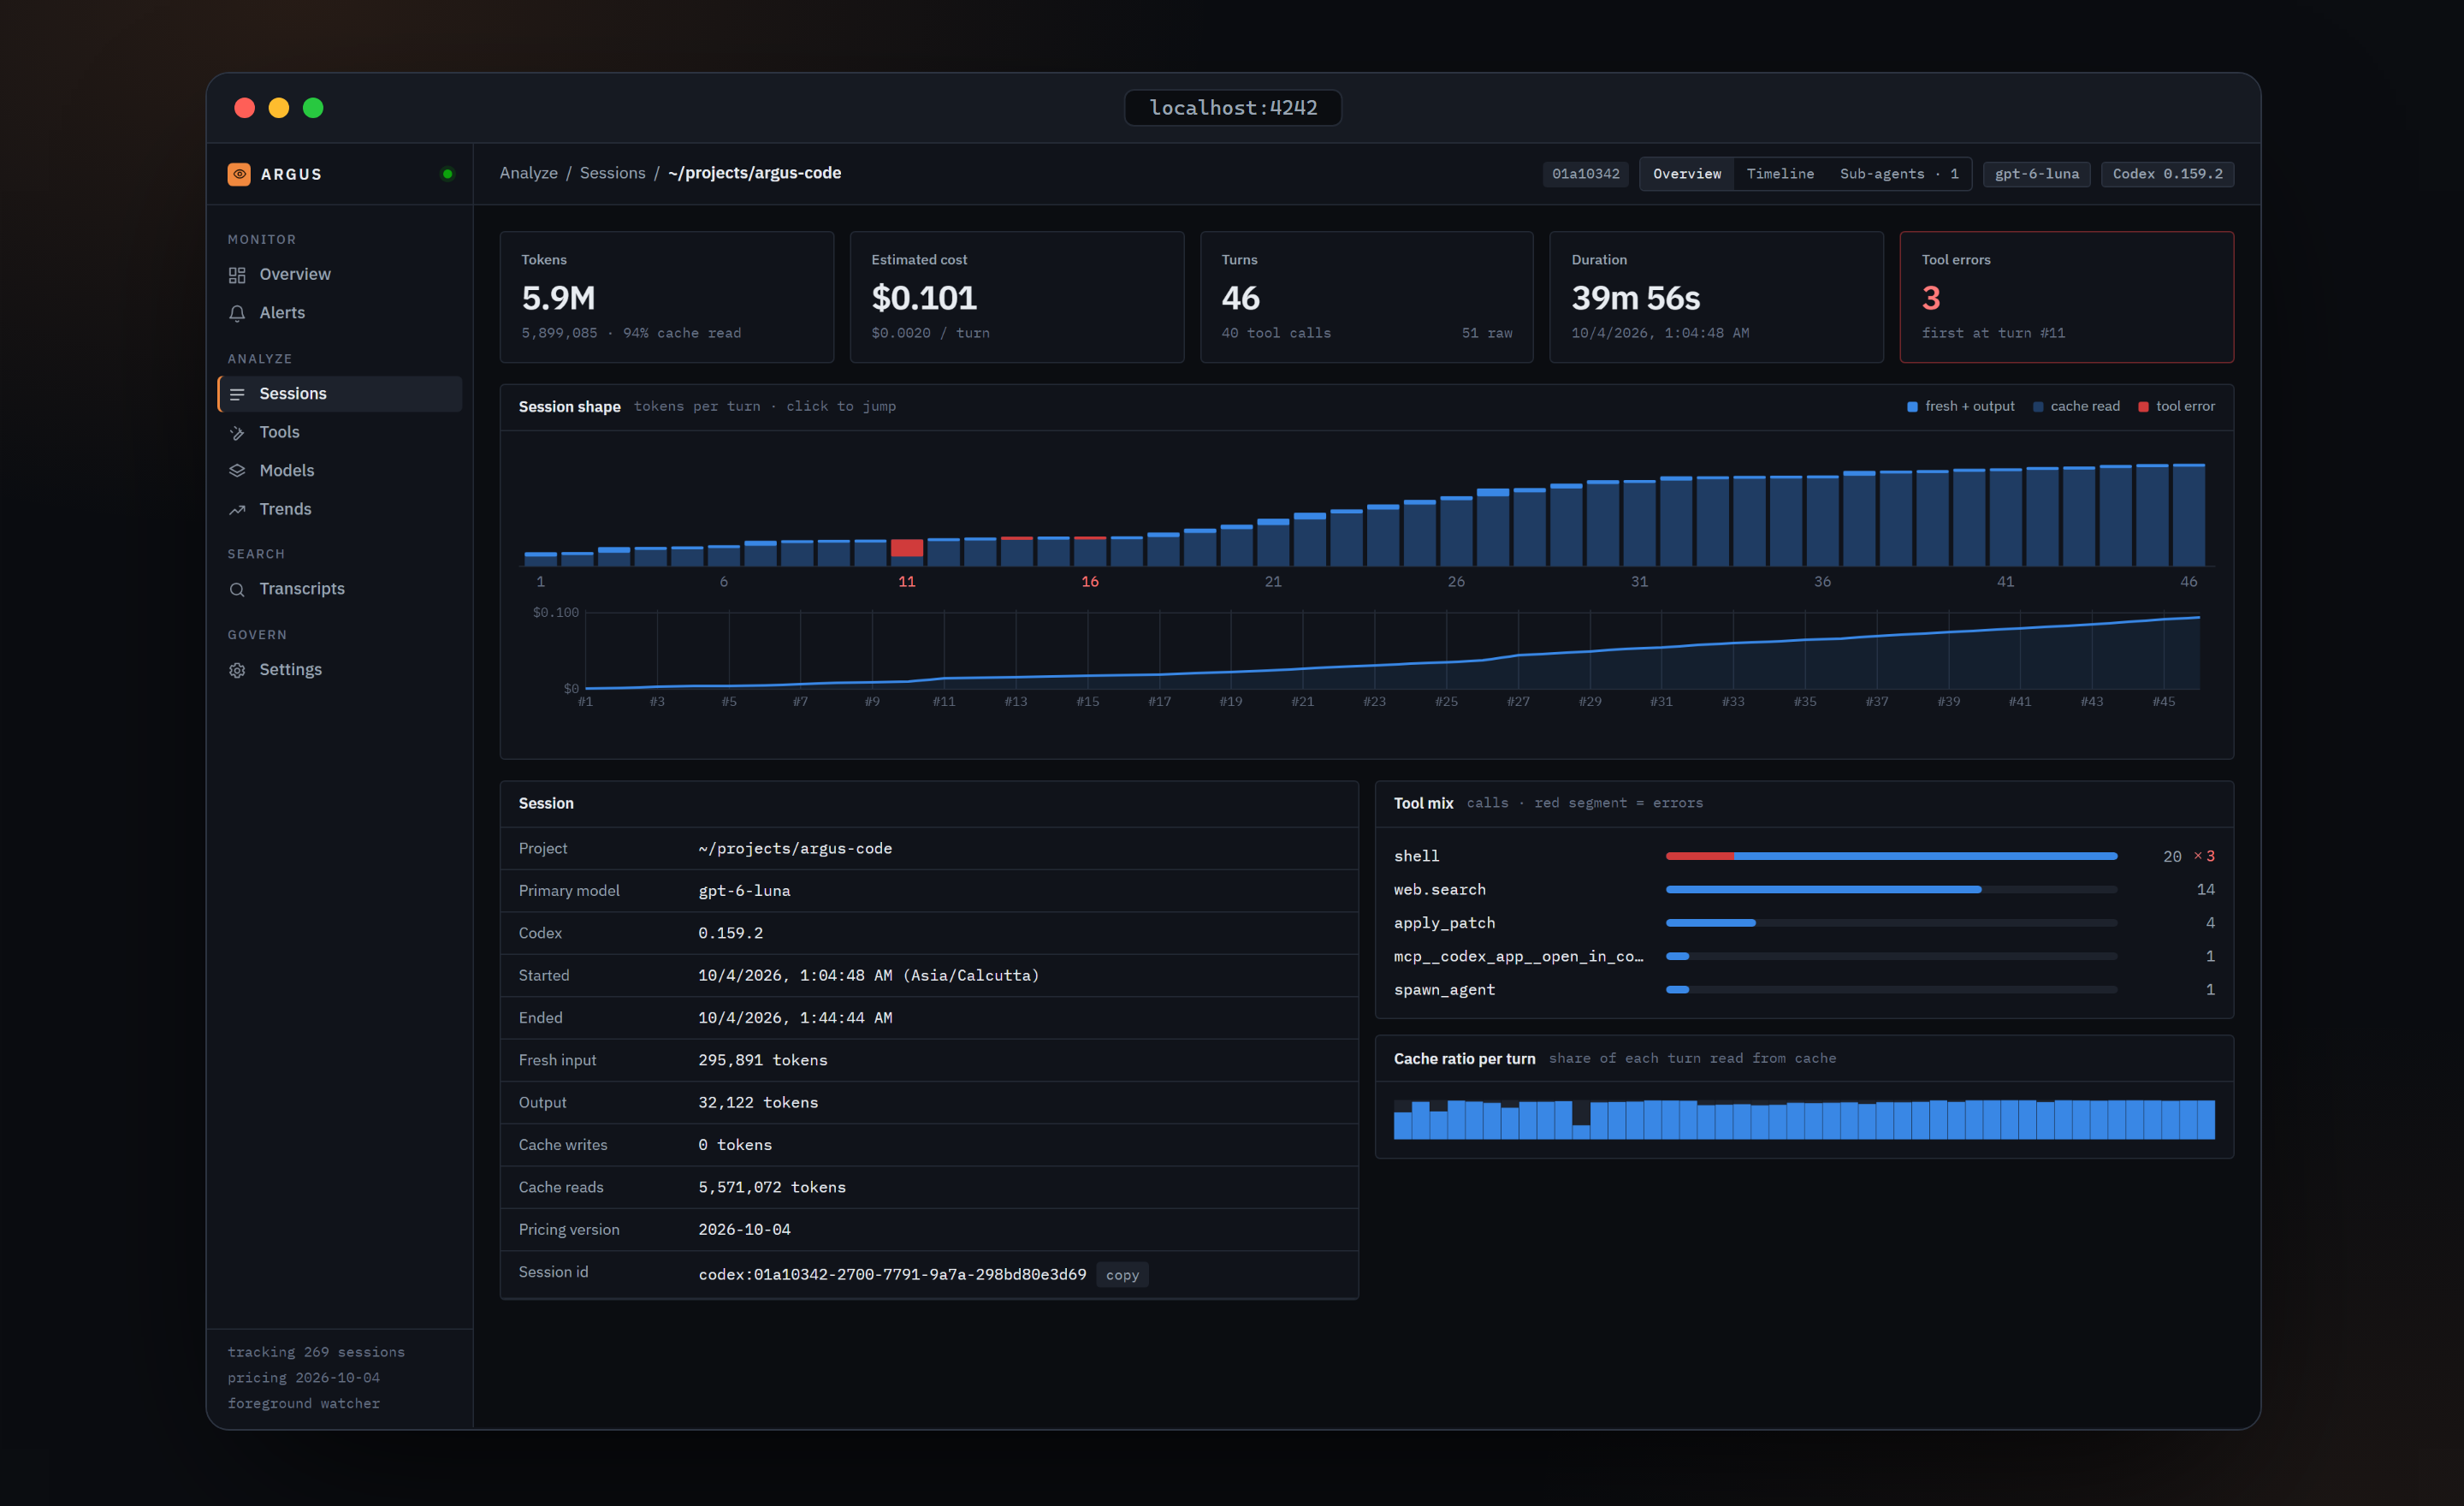Image resolution: width=2464 pixels, height=1506 pixels.
Task: Click the Cache reads 5,571,072 tokens value
Action: coord(772,1187)
